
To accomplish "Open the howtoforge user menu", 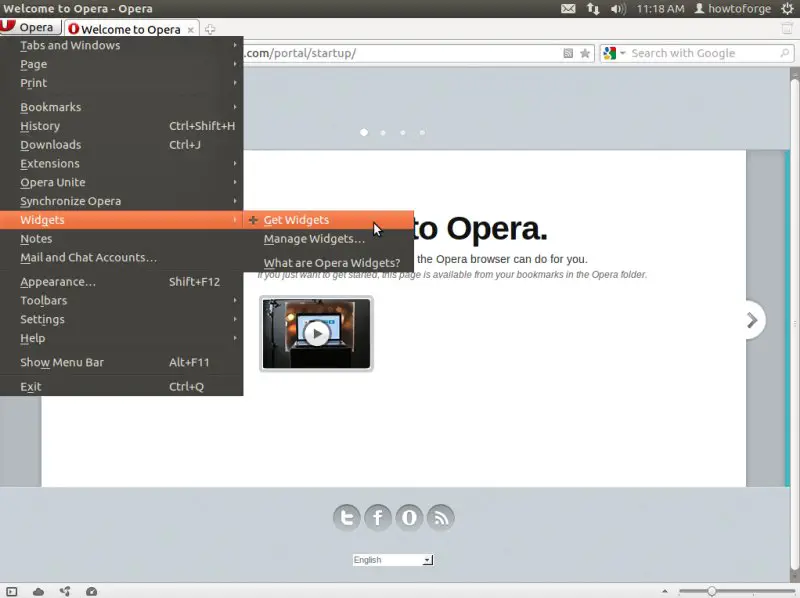I will pyautogui.click(x=733, y=9).
